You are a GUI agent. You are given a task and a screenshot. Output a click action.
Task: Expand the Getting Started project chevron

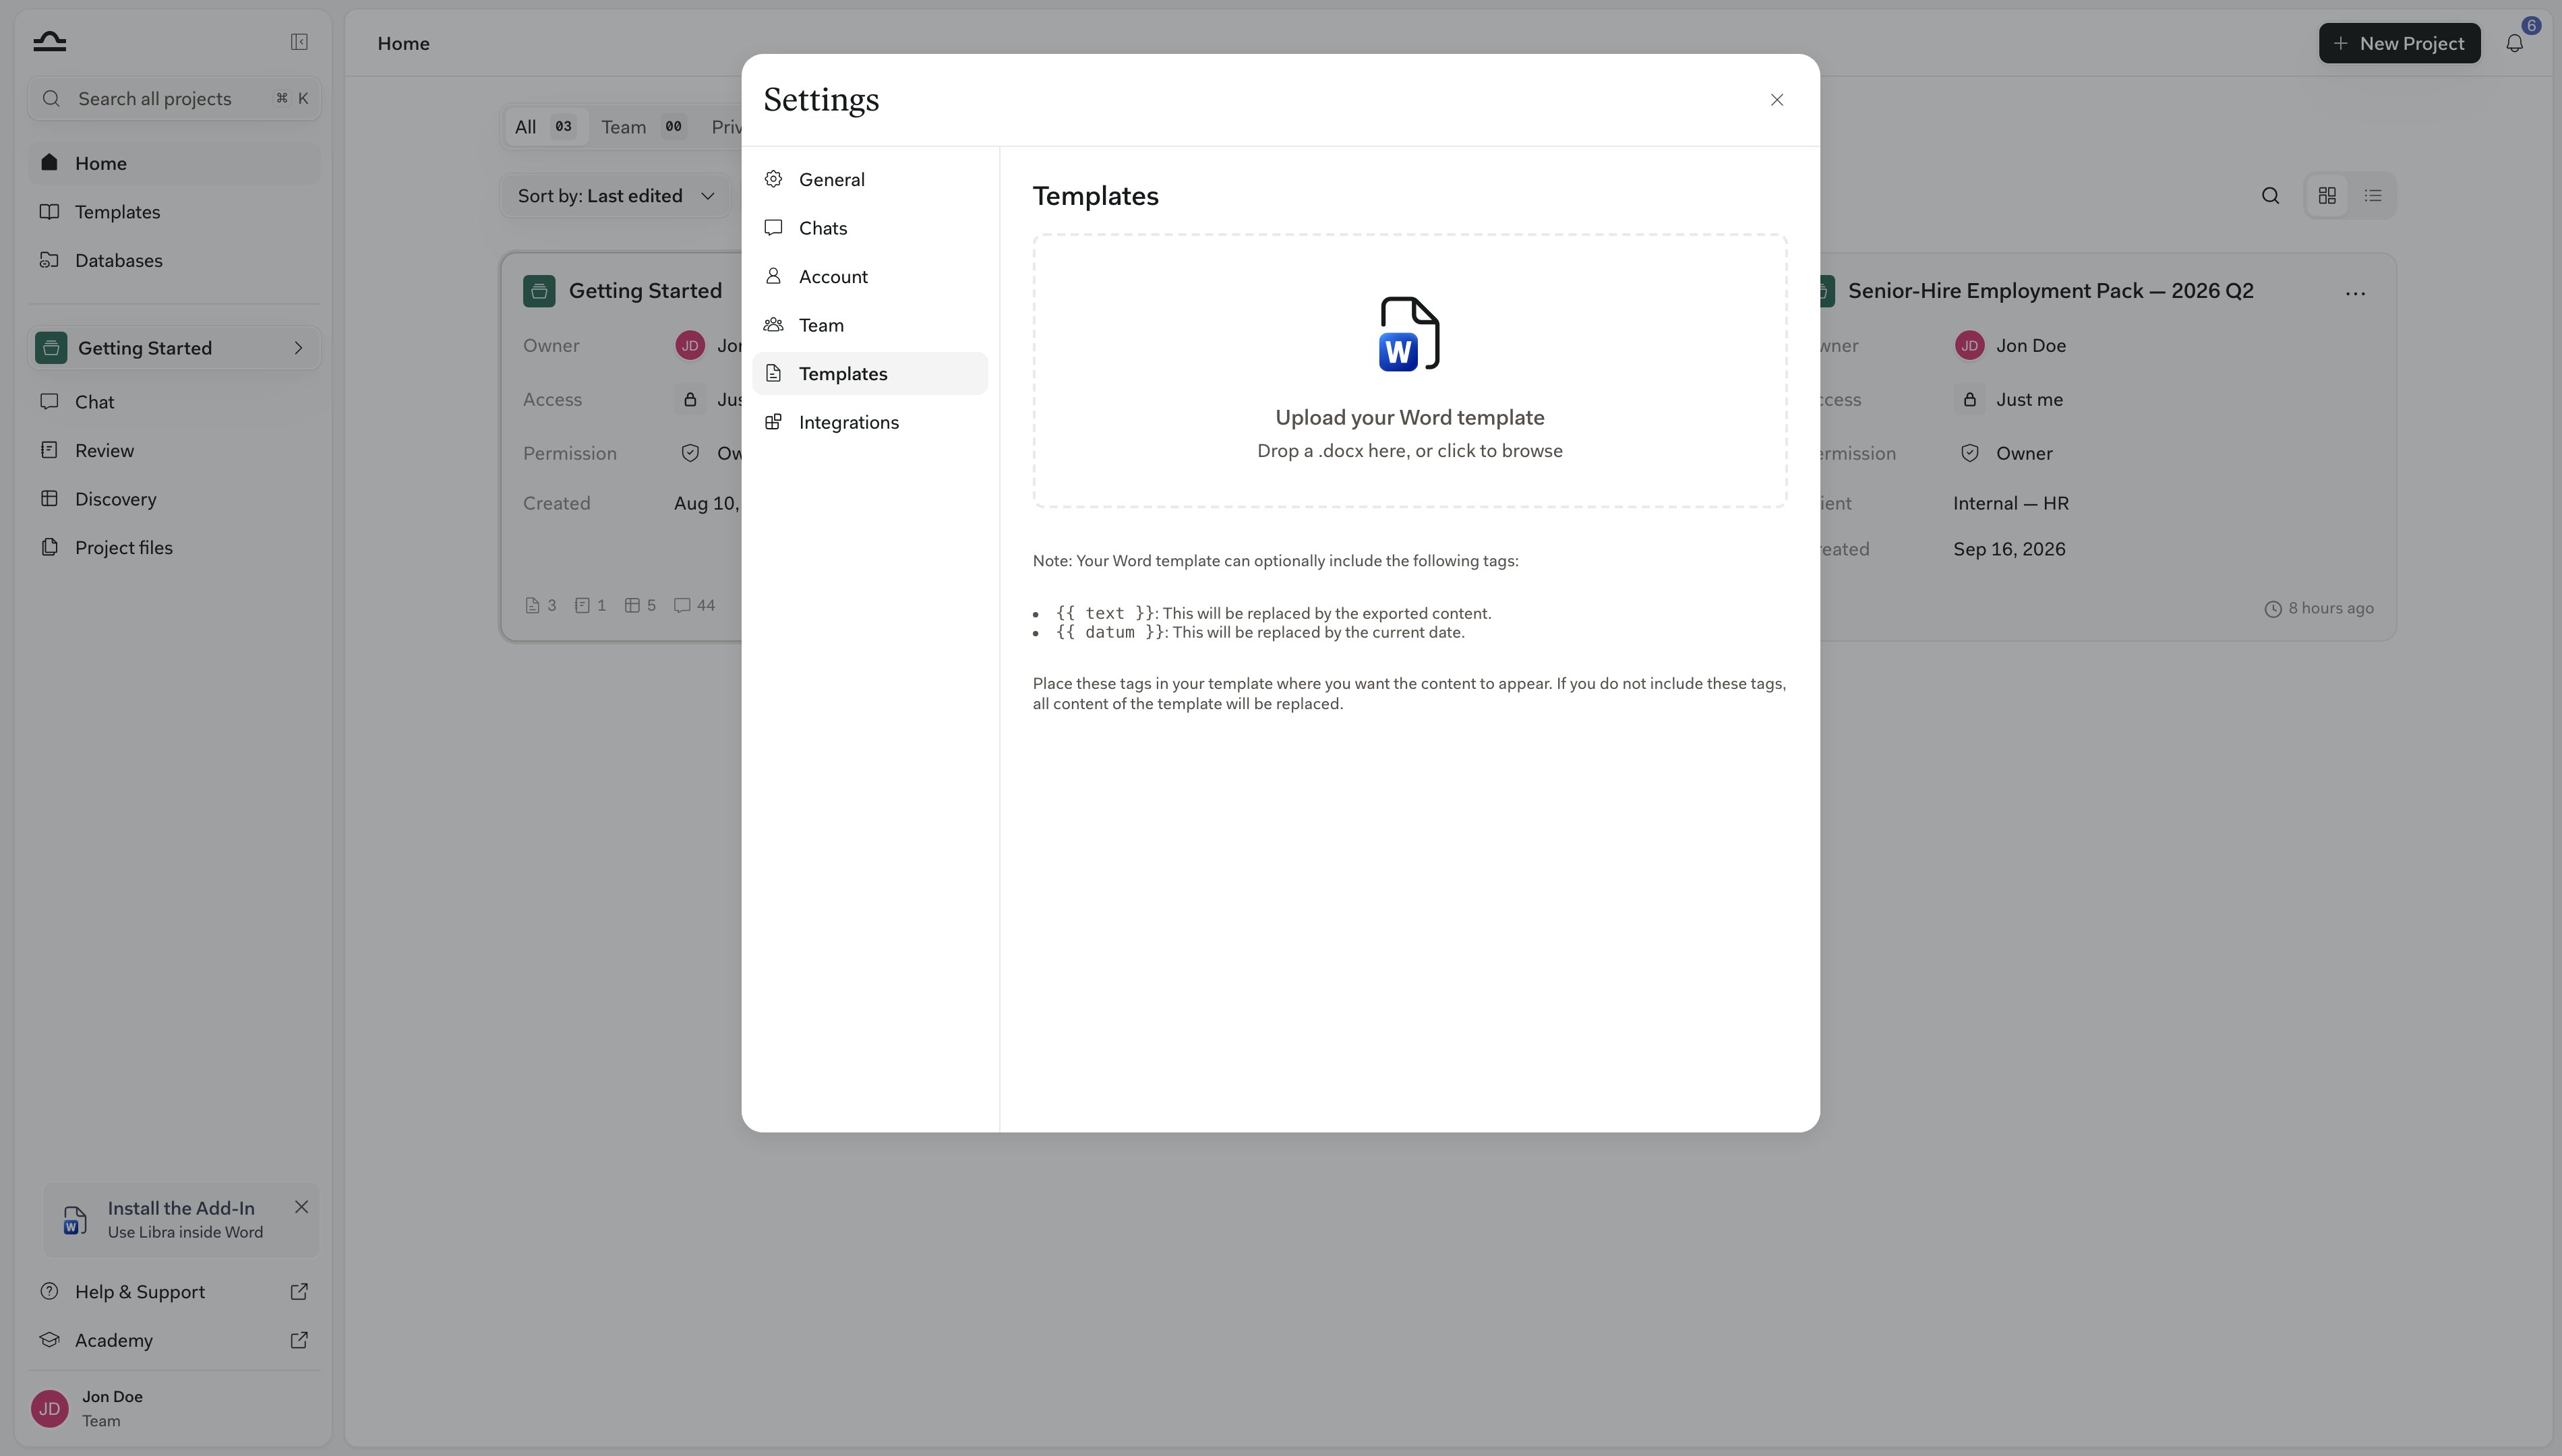click(298, 348)
